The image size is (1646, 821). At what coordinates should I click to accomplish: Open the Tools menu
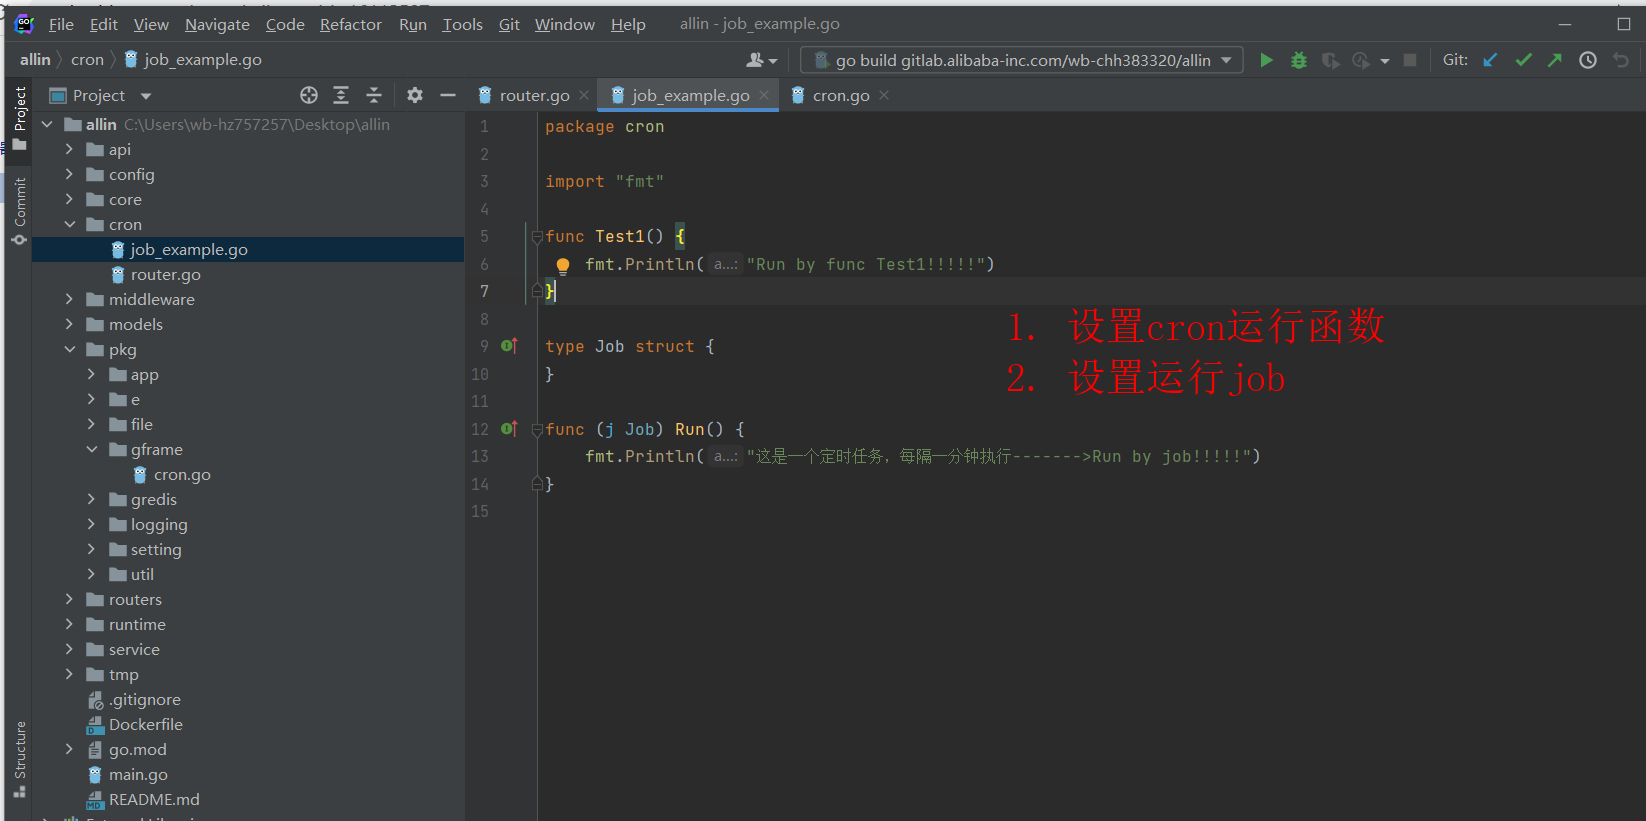(x=462, y=24)
